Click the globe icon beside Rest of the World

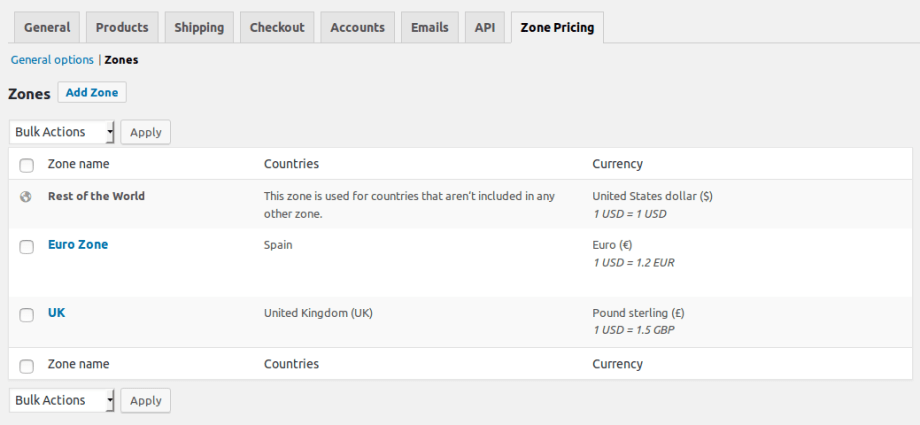tap(25, 197)
